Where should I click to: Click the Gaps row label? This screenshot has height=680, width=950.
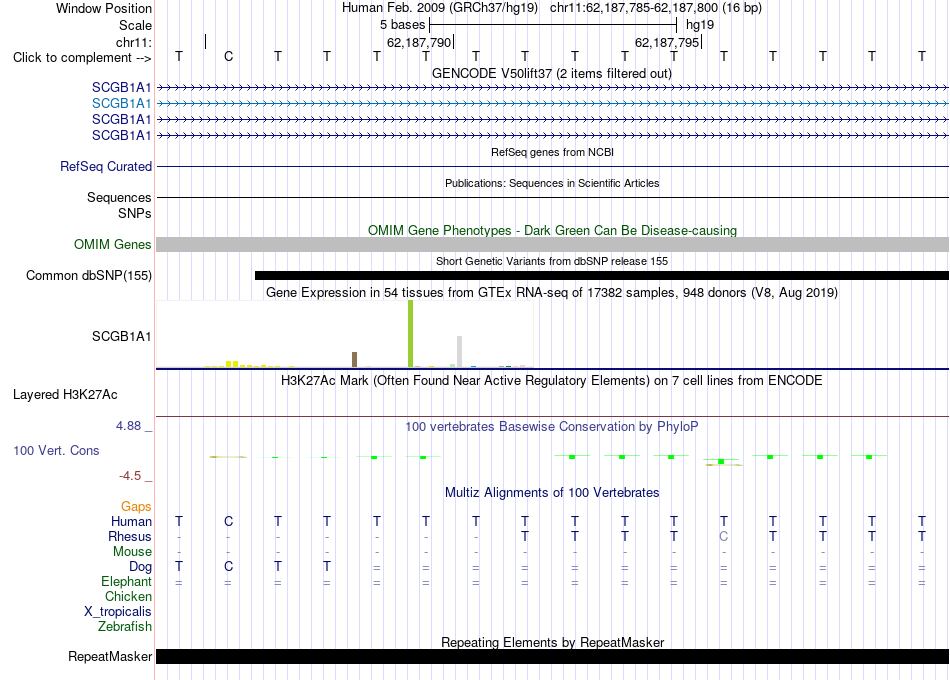[136, 507]
